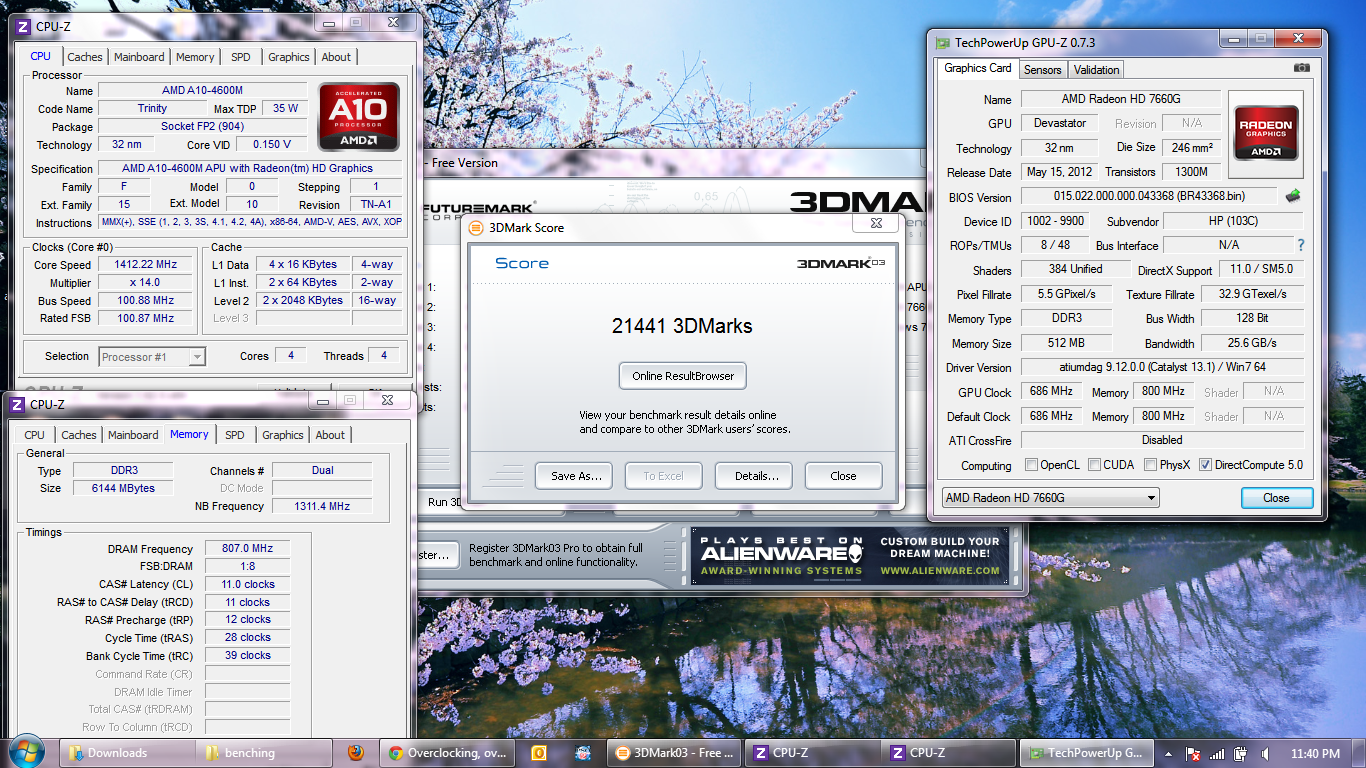1366x768 pixels.
Task: Enable the OpenCL checkbox
Action: (x=1031, y=465)
